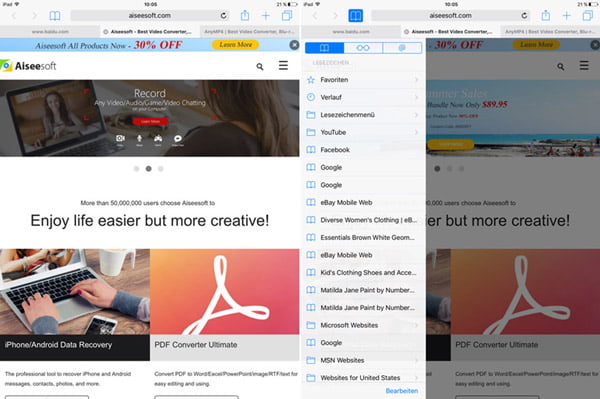This screenshot has height=399, width=600.
Task: Open PDF Converter Ultimate card on left page
Action: pyautogui.click(x=225, y=305)
